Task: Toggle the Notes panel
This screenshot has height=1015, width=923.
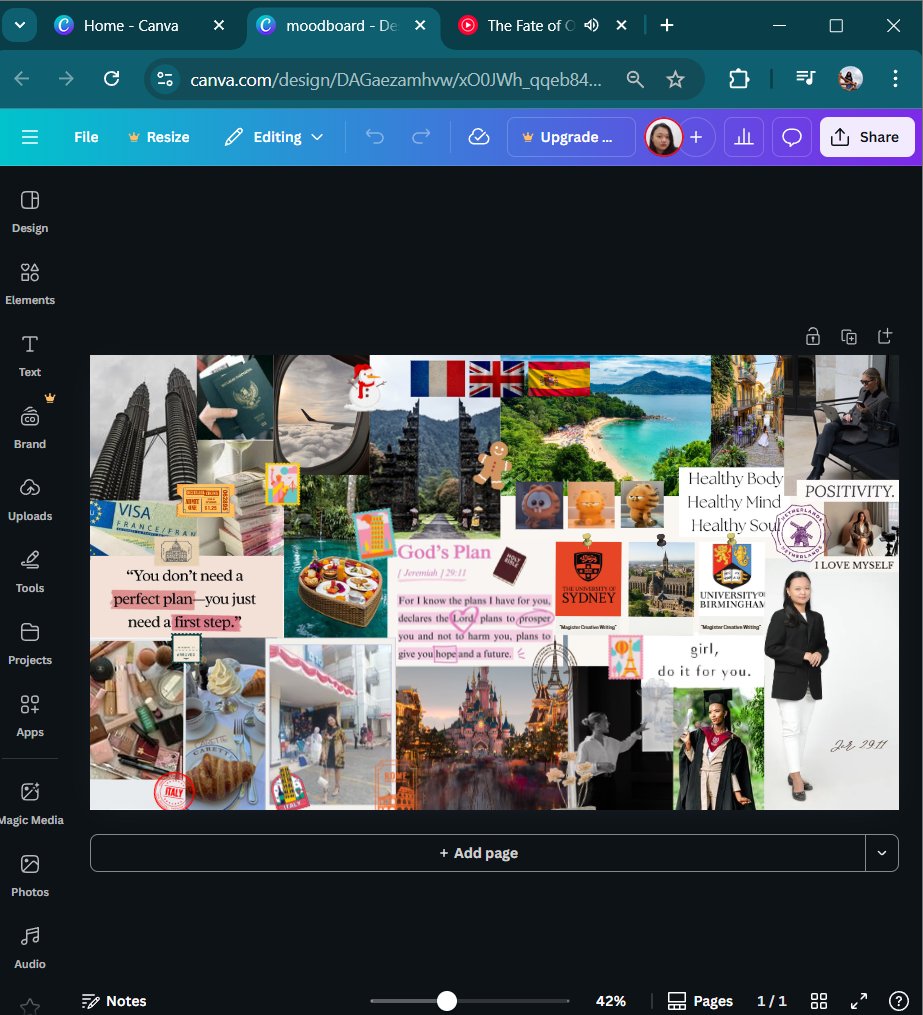Action: click(x=114, y=1000)
